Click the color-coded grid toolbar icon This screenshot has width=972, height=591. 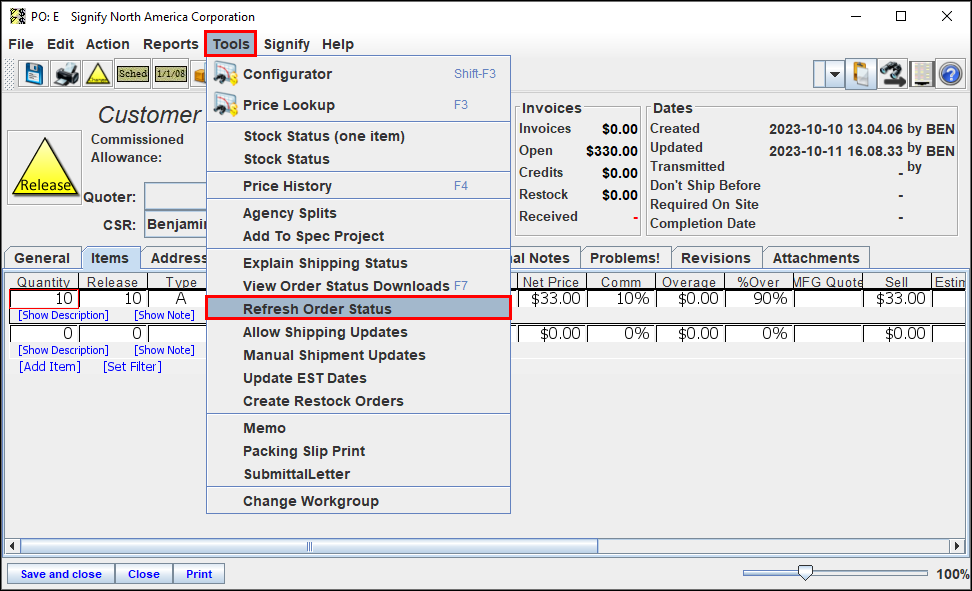click(x=922, y=74)
